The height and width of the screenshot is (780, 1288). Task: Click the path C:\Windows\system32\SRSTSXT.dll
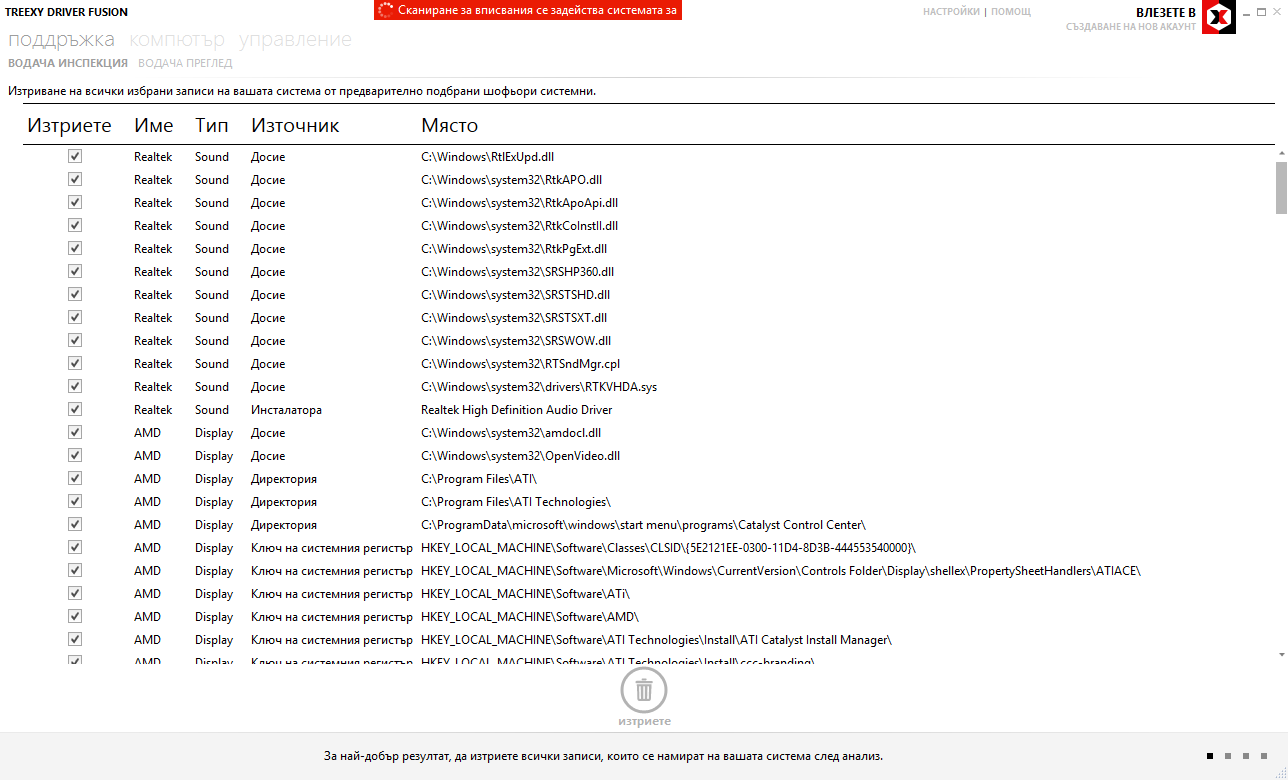[x=514, y=318]
